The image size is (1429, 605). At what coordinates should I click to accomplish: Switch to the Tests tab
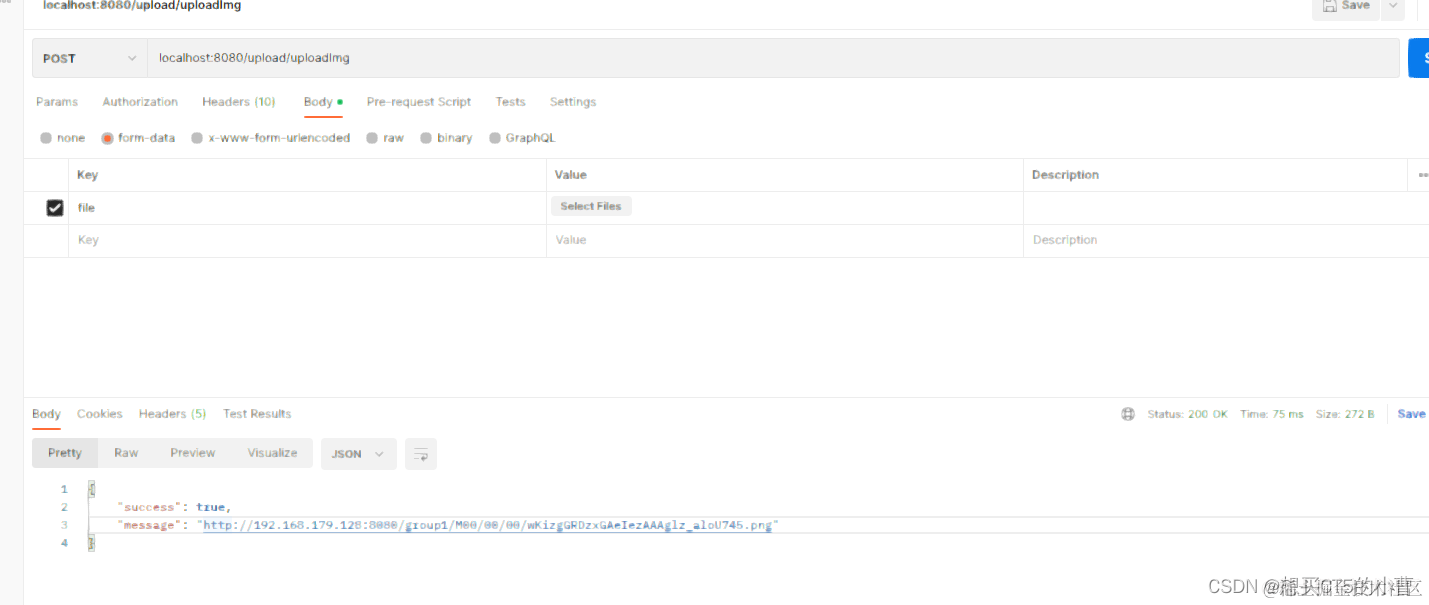(x=510, y=102)
